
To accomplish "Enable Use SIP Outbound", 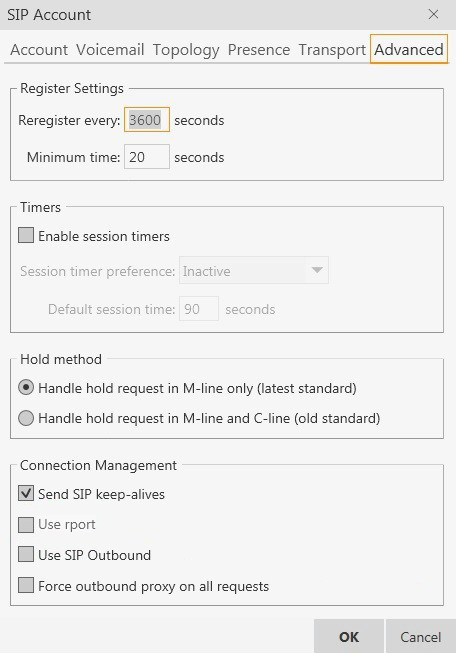I will 26,555.
